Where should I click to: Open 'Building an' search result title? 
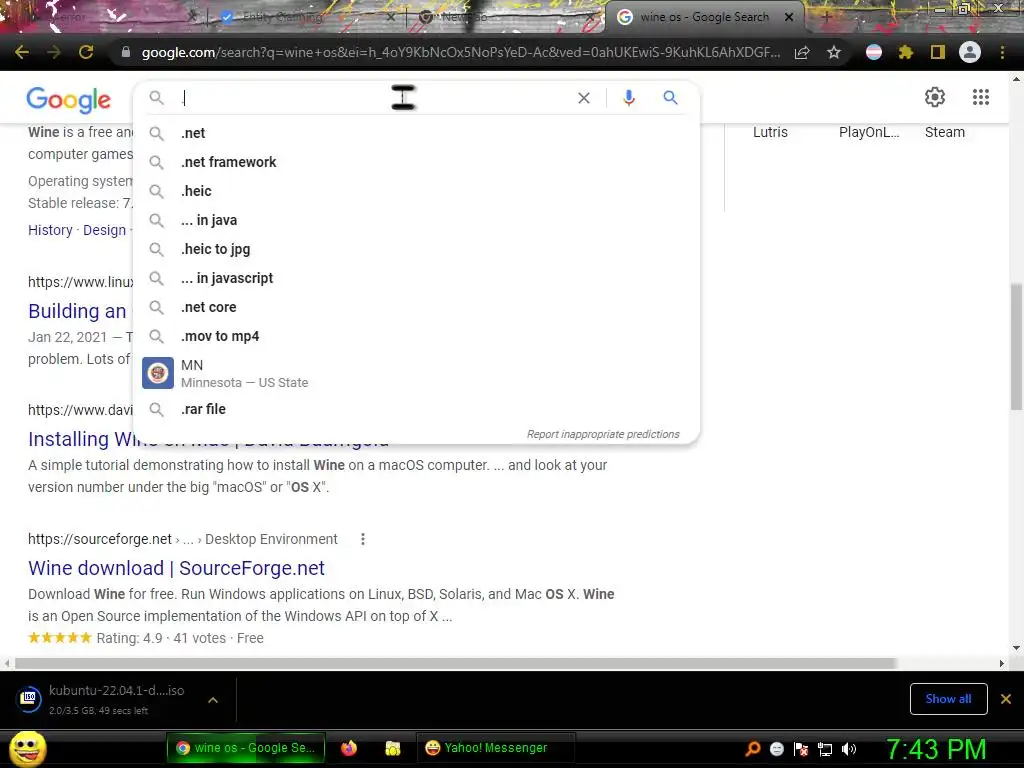coord(77,311)
